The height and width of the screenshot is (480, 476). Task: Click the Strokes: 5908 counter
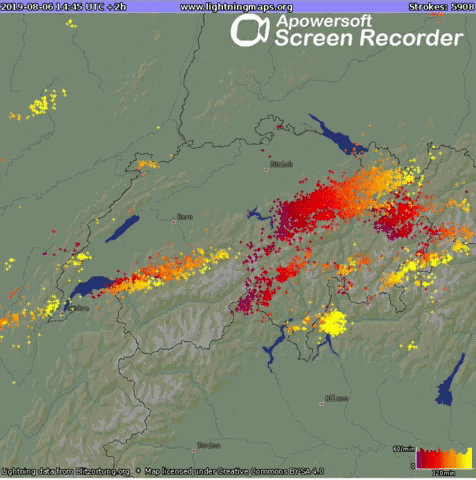pos(441,7)
